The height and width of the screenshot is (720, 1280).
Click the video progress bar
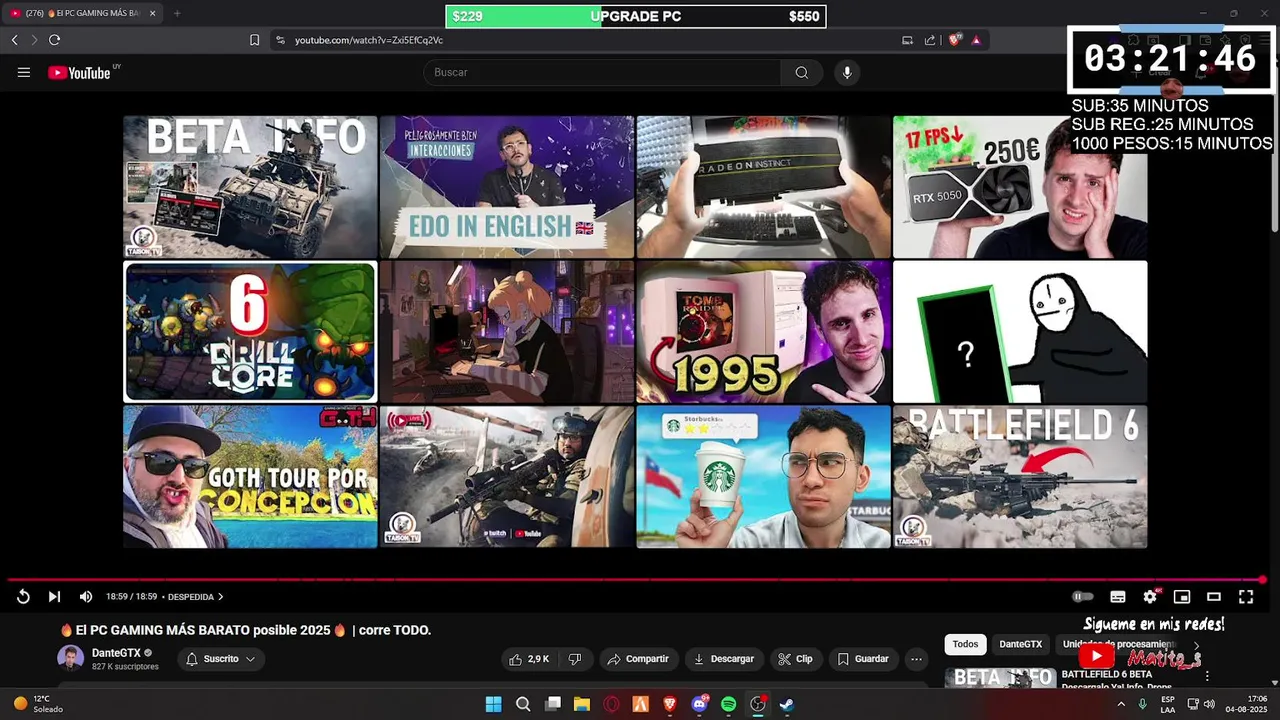(x=636, y=580)
